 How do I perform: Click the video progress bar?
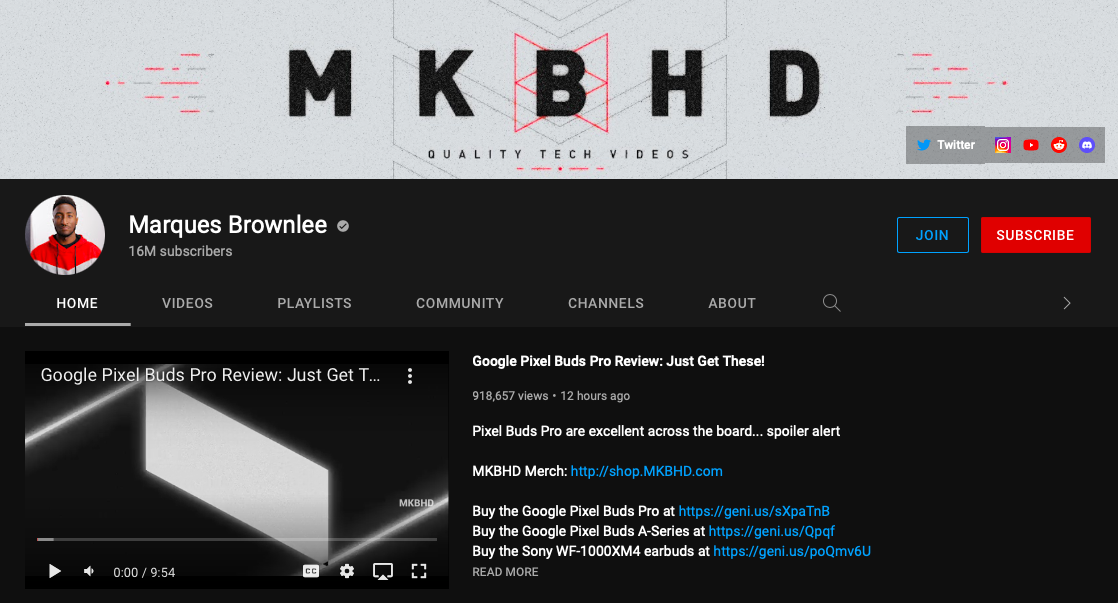pyautogui.click(x=237, y=540)
